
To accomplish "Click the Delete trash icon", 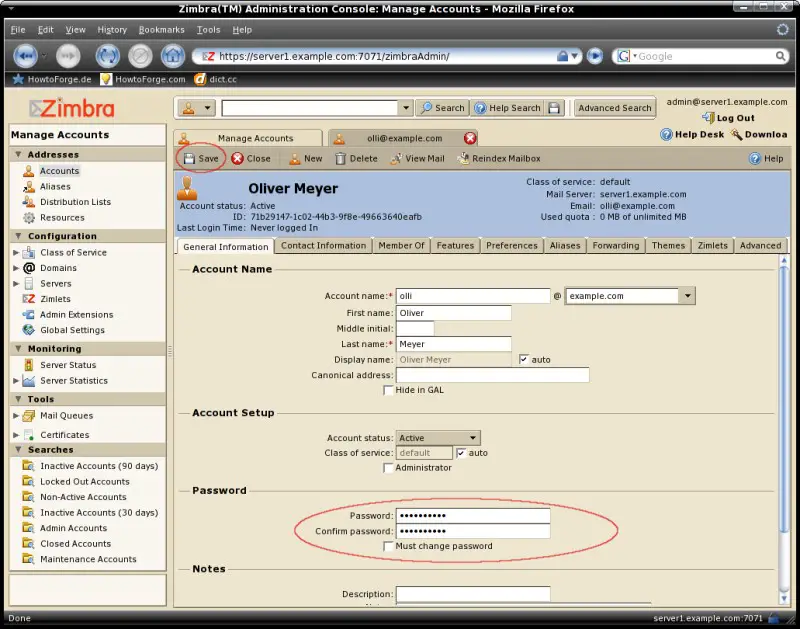I will [x=341, y=159].
